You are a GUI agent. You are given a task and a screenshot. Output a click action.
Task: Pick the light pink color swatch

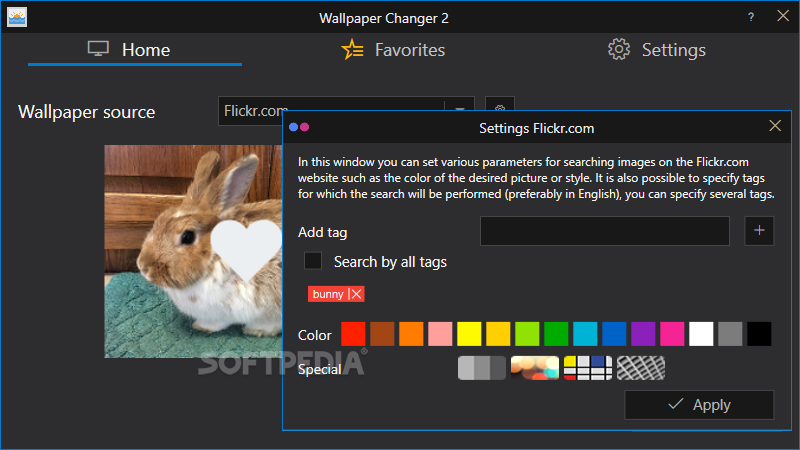pyautogui.click(x=440, y=334)
